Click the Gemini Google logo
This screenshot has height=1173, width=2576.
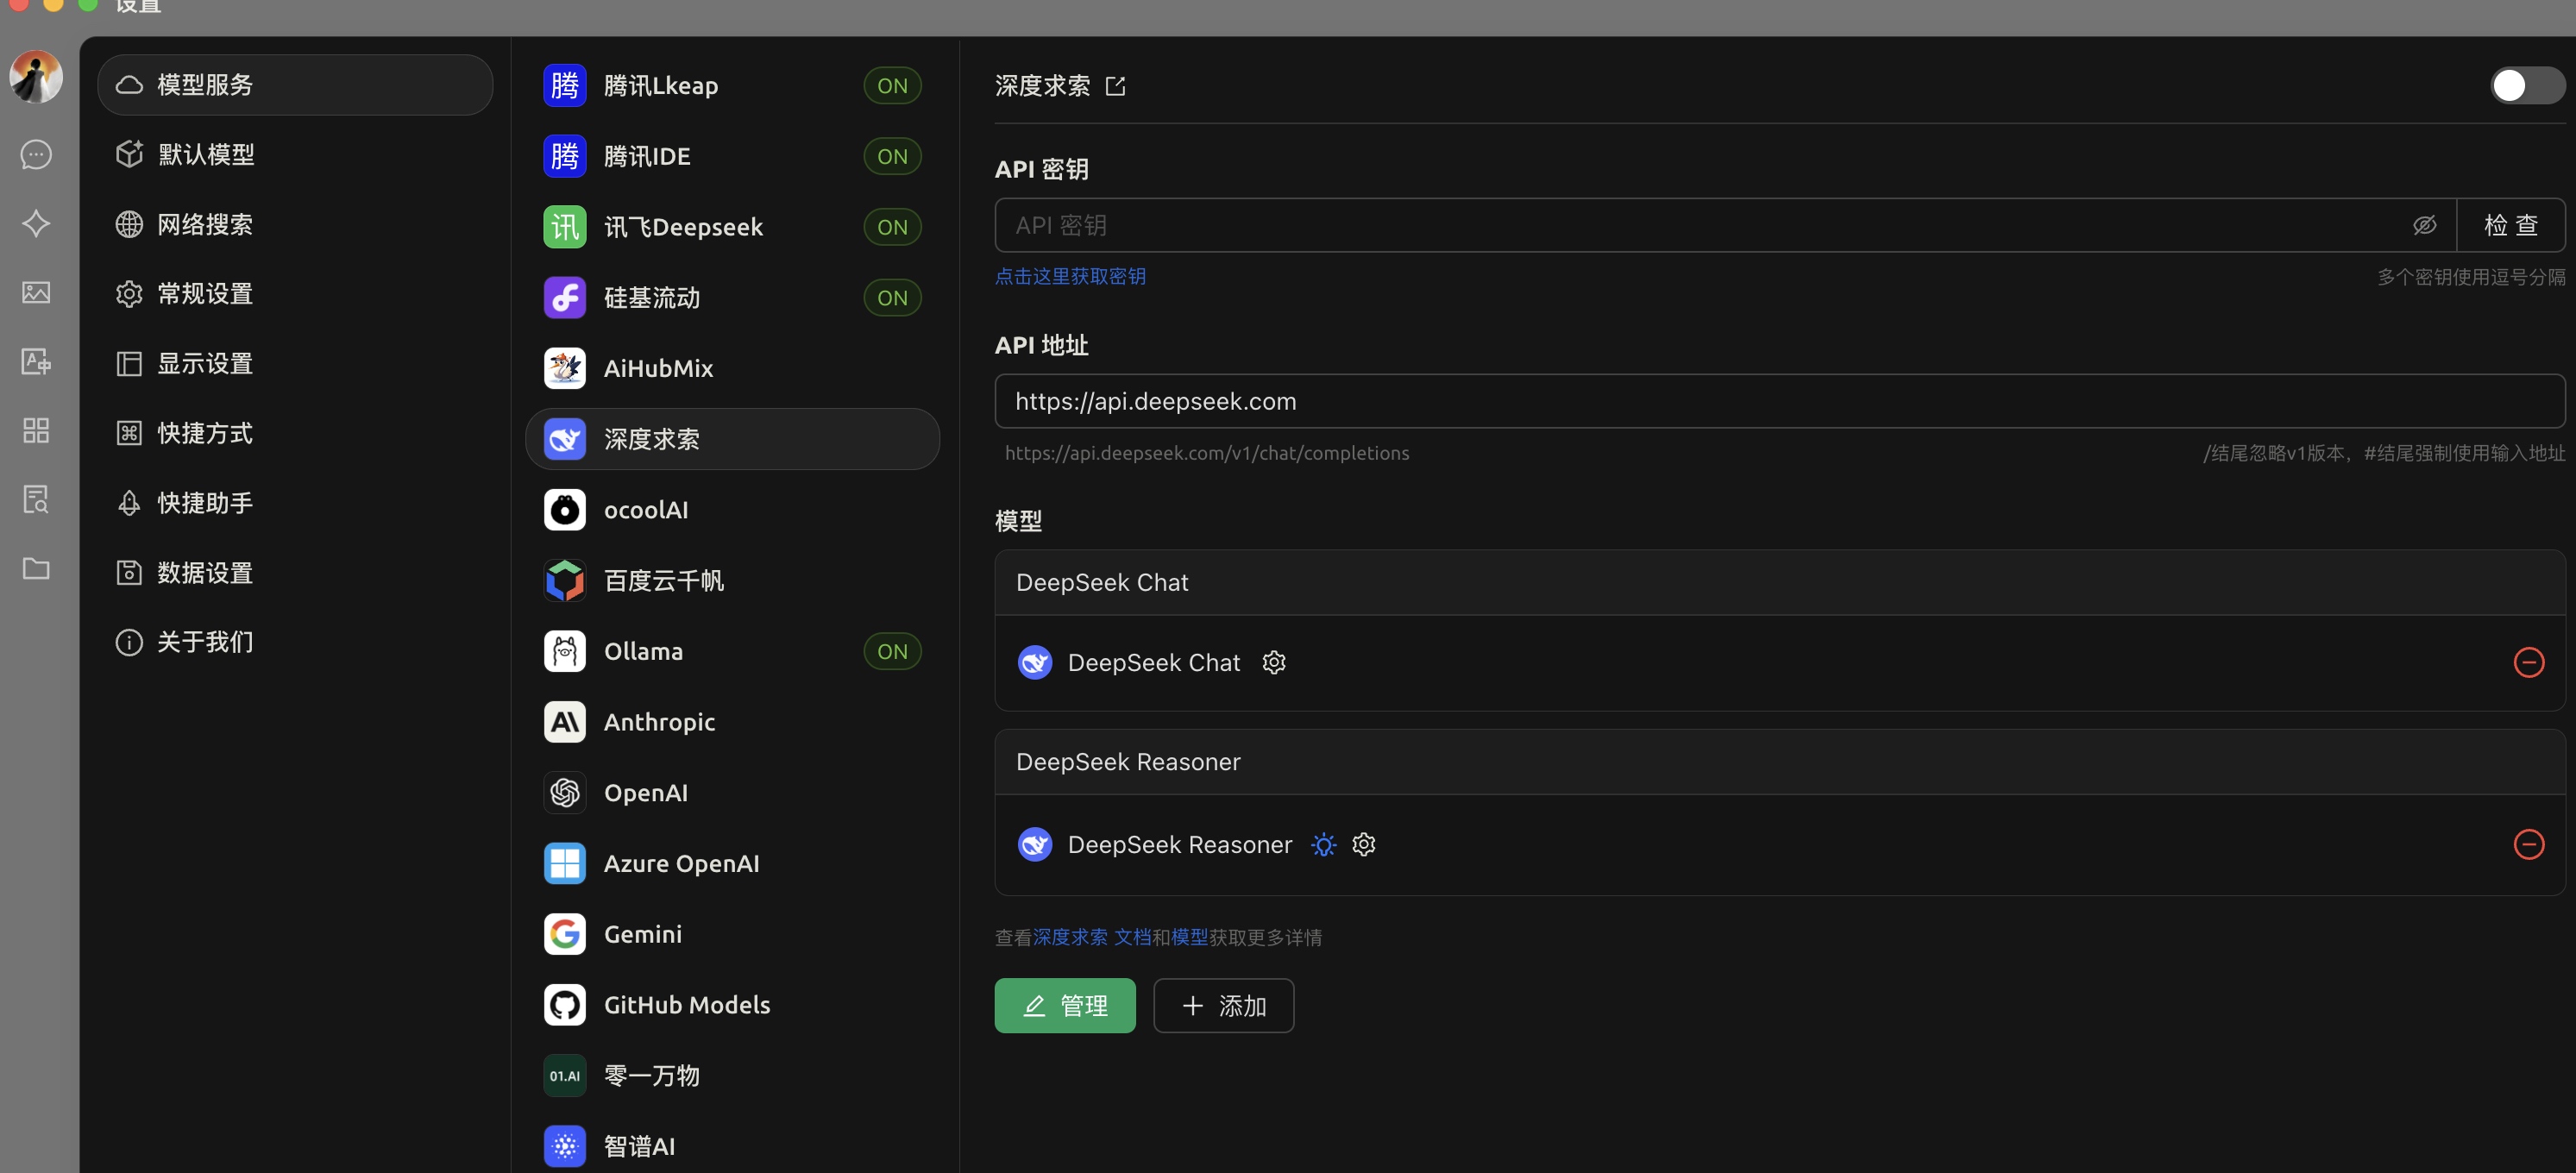pos(565,934)
